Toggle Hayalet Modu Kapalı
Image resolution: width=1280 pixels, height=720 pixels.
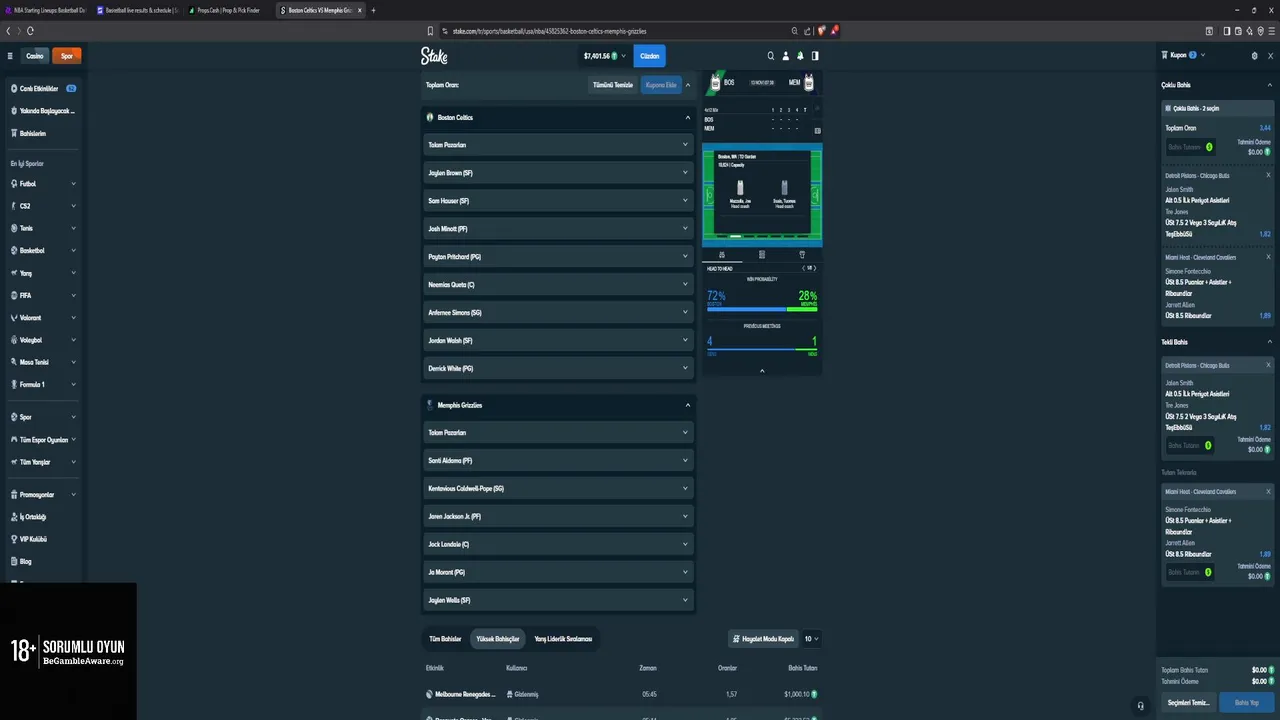click(x=762, y=639)
